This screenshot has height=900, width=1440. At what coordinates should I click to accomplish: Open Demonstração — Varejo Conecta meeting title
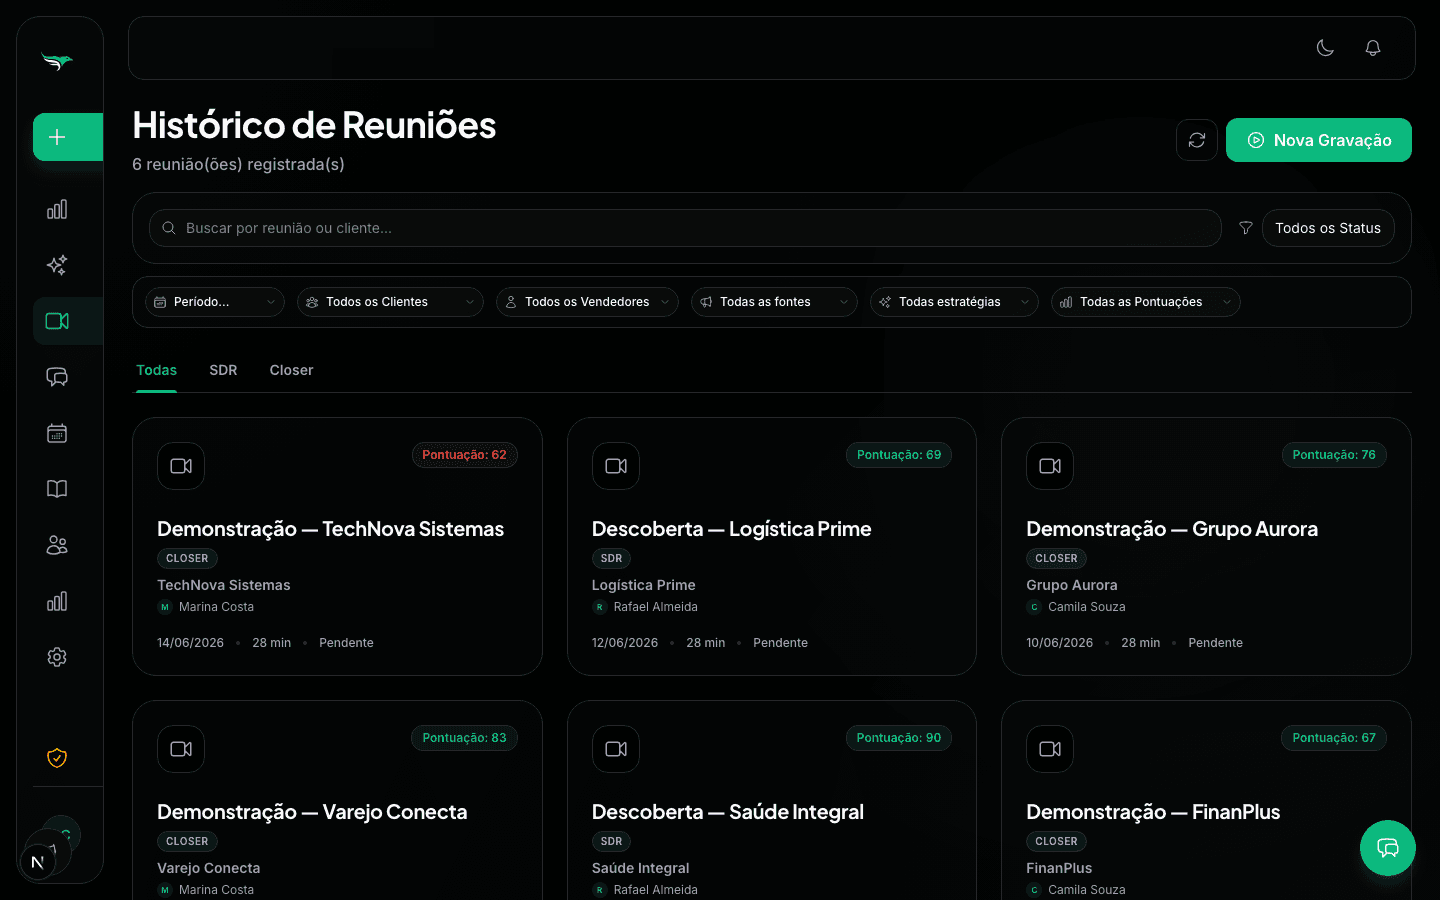(312, 812)
